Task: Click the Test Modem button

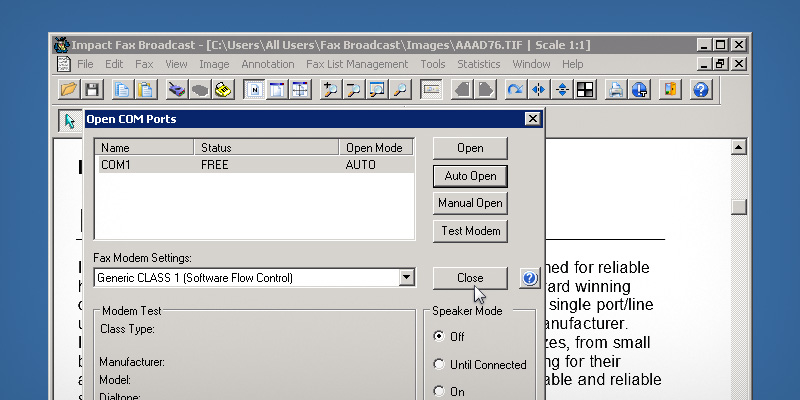Action: coord(470,231)
